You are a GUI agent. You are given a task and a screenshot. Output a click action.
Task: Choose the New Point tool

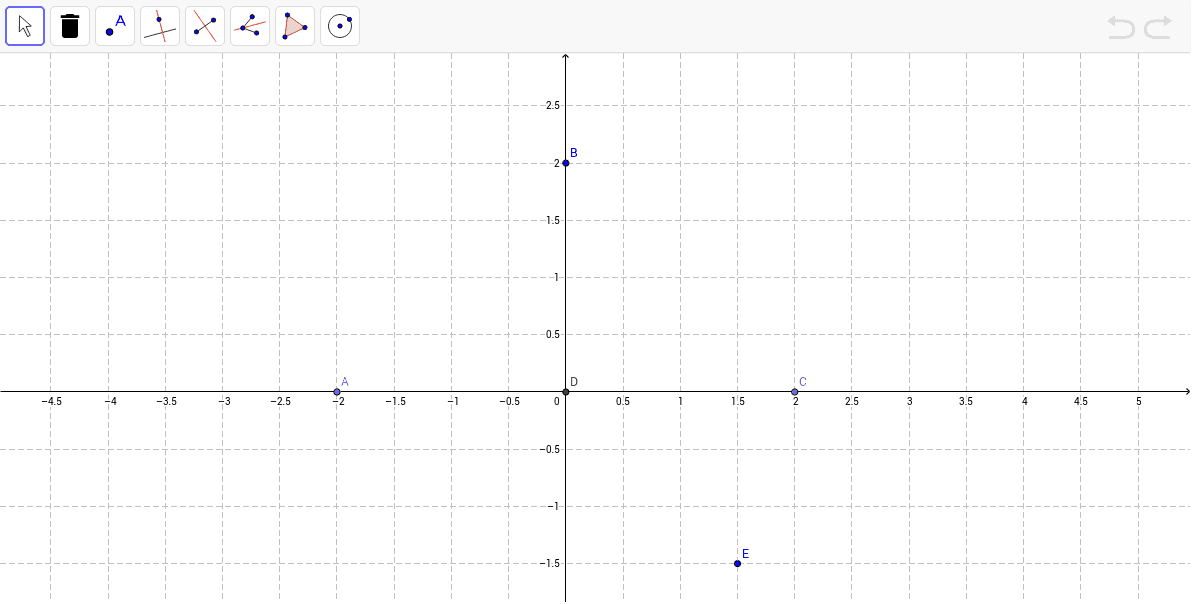[x=115, y=27]
